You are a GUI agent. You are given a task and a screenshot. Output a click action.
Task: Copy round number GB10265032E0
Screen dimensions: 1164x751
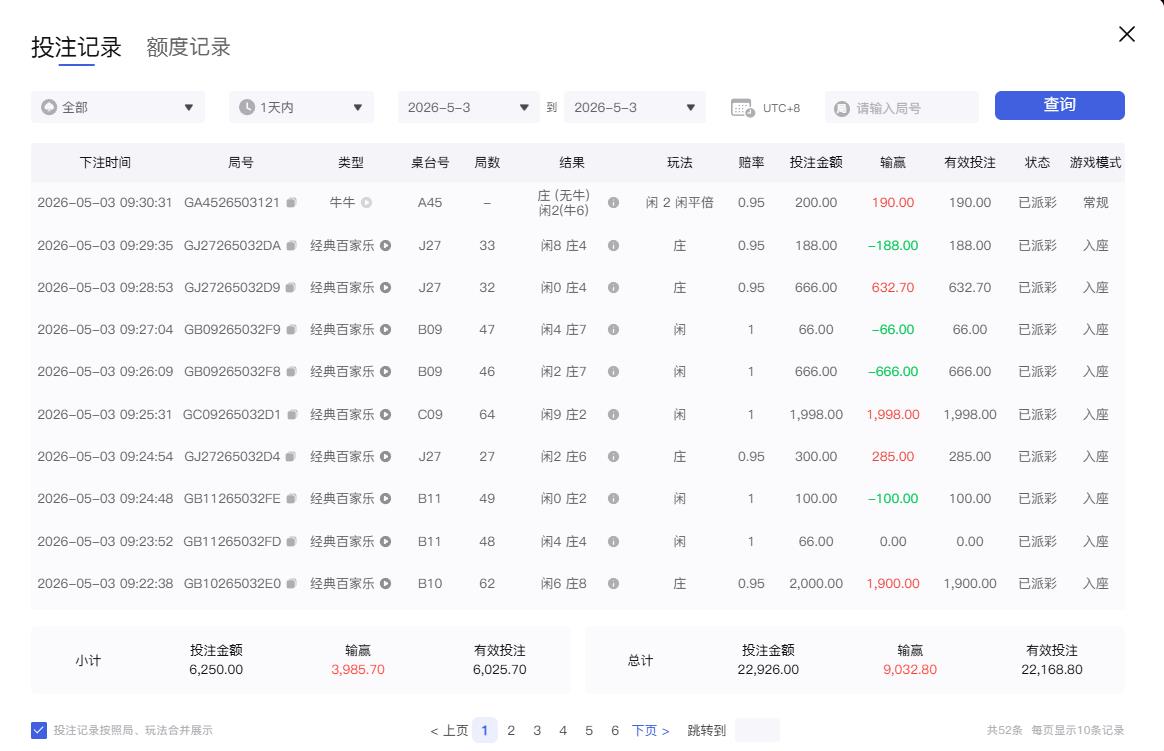click(292, 584)
